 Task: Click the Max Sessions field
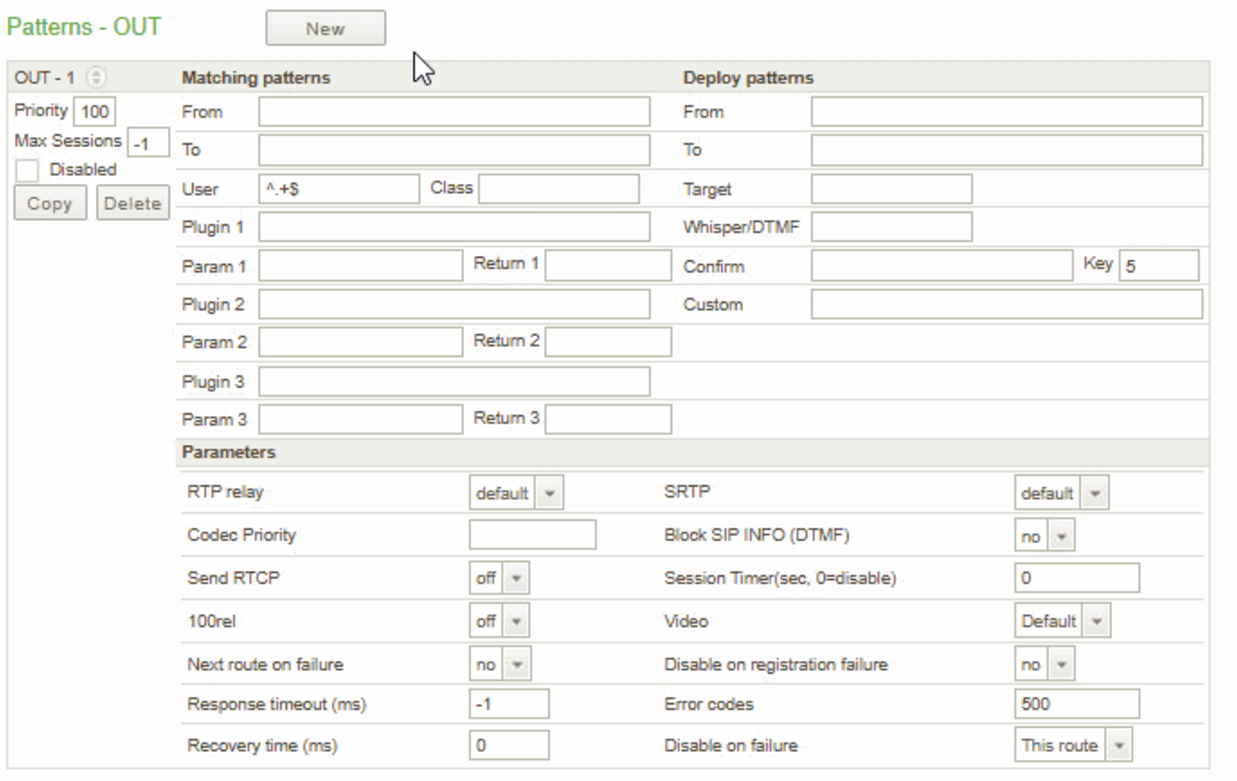click(x=148, y=144)
